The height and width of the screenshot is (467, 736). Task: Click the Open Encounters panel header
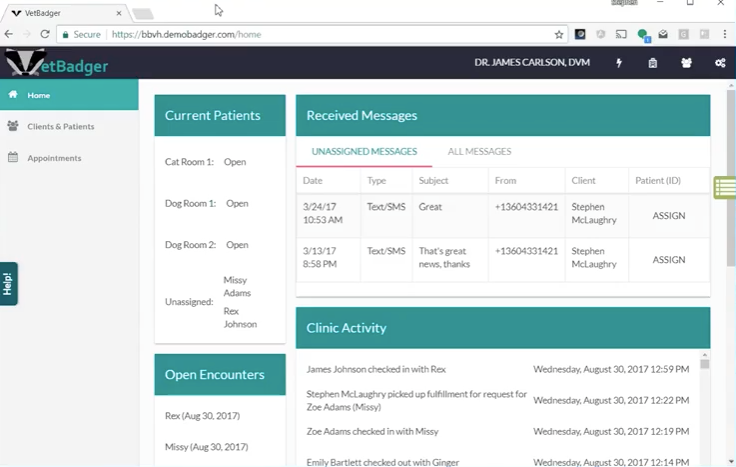coord(220,375)
